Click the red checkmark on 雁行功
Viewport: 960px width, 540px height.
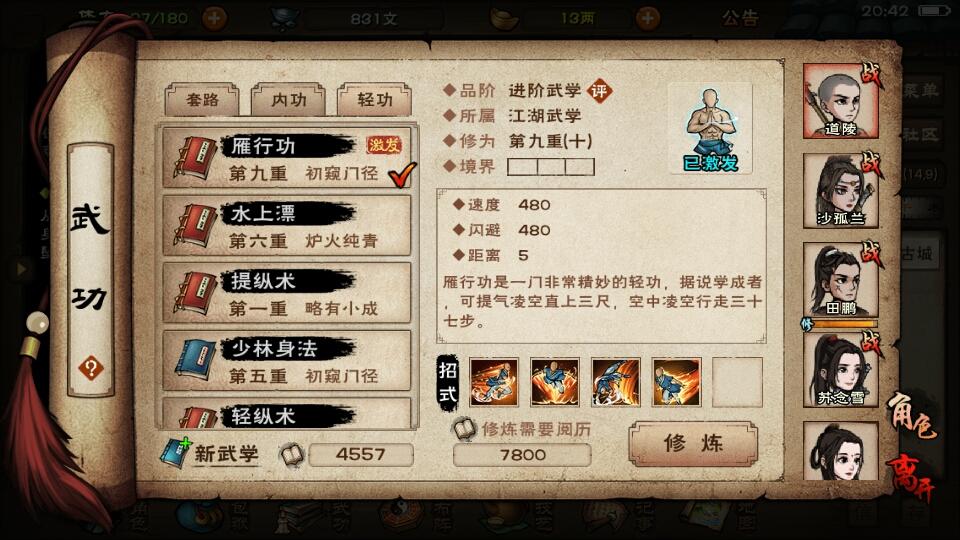402,174
